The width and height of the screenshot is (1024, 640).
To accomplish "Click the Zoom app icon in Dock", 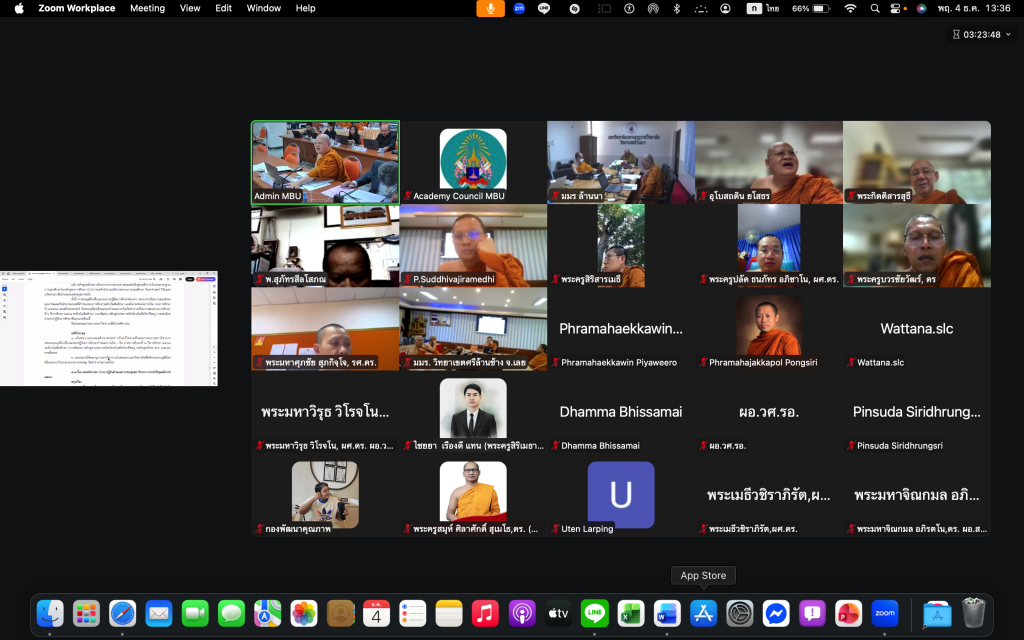I will pos(884,612).
